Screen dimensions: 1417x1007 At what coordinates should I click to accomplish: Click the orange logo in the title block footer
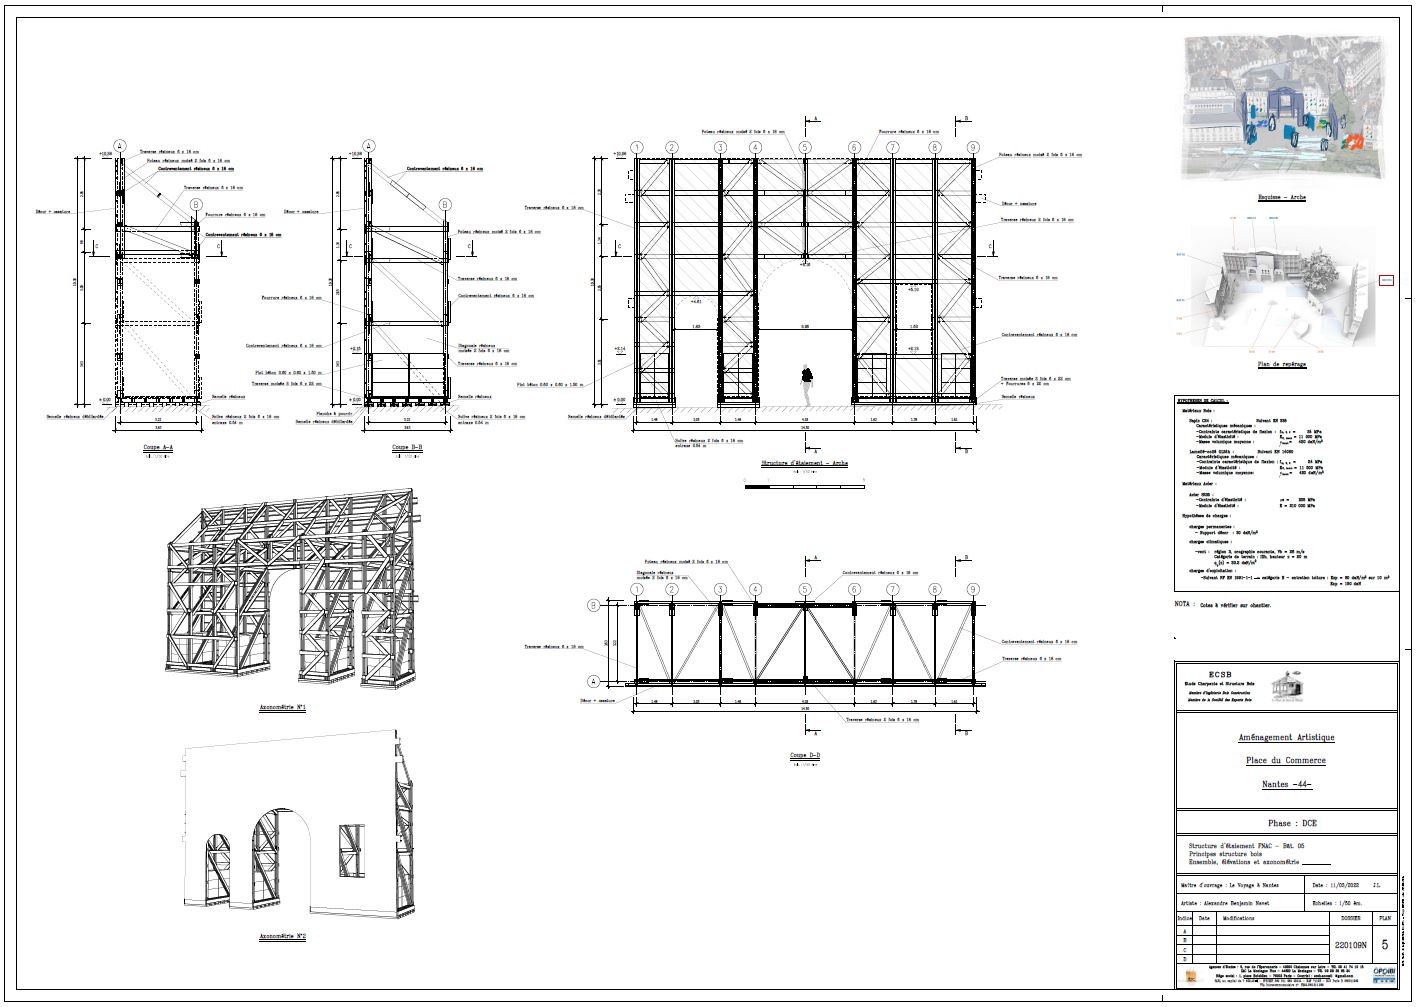1190,975
